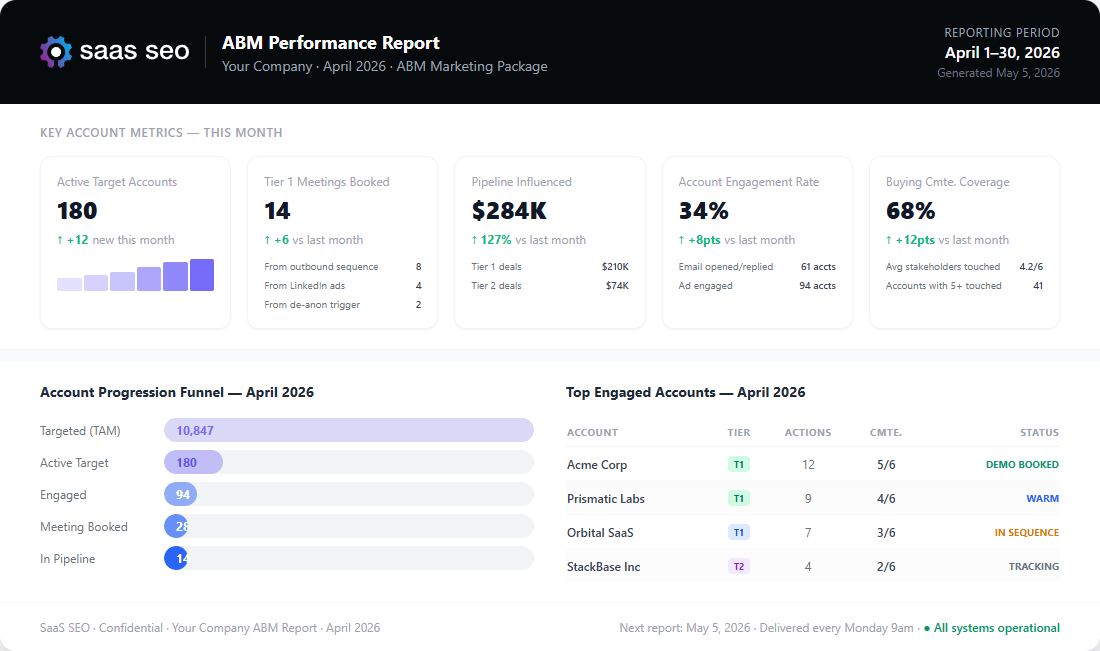
Task: Click the 'StackBase Inc' account name
Action: point(603,567)
